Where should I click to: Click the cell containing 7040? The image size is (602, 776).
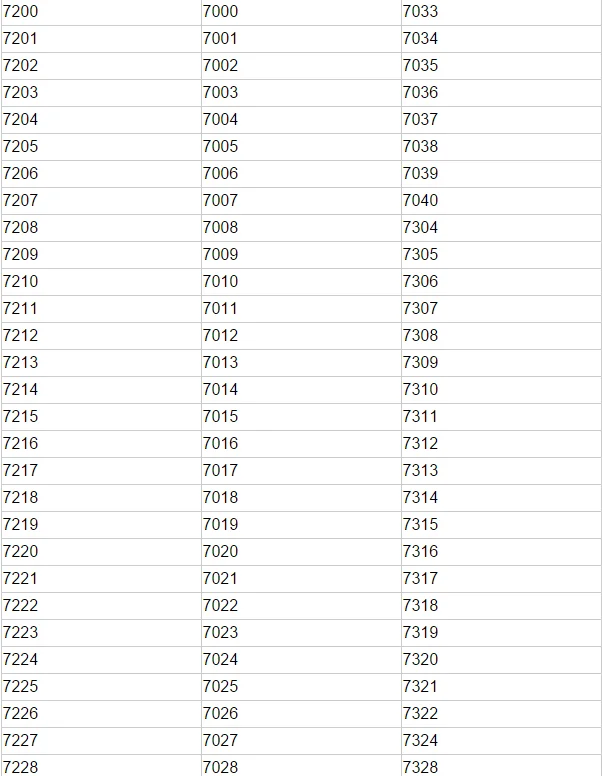click(x=421, y=201)
